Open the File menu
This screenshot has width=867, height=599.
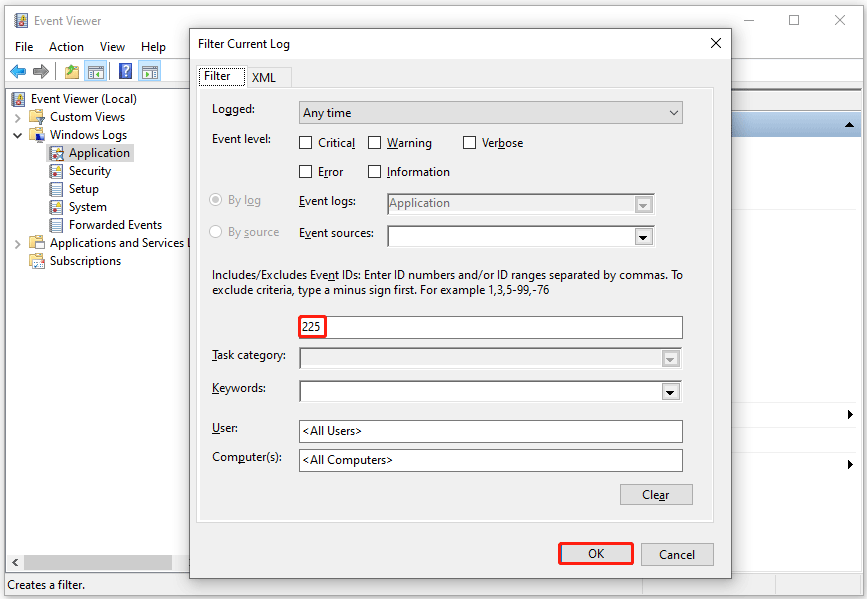pyautogui.click(x=24, y=47)
